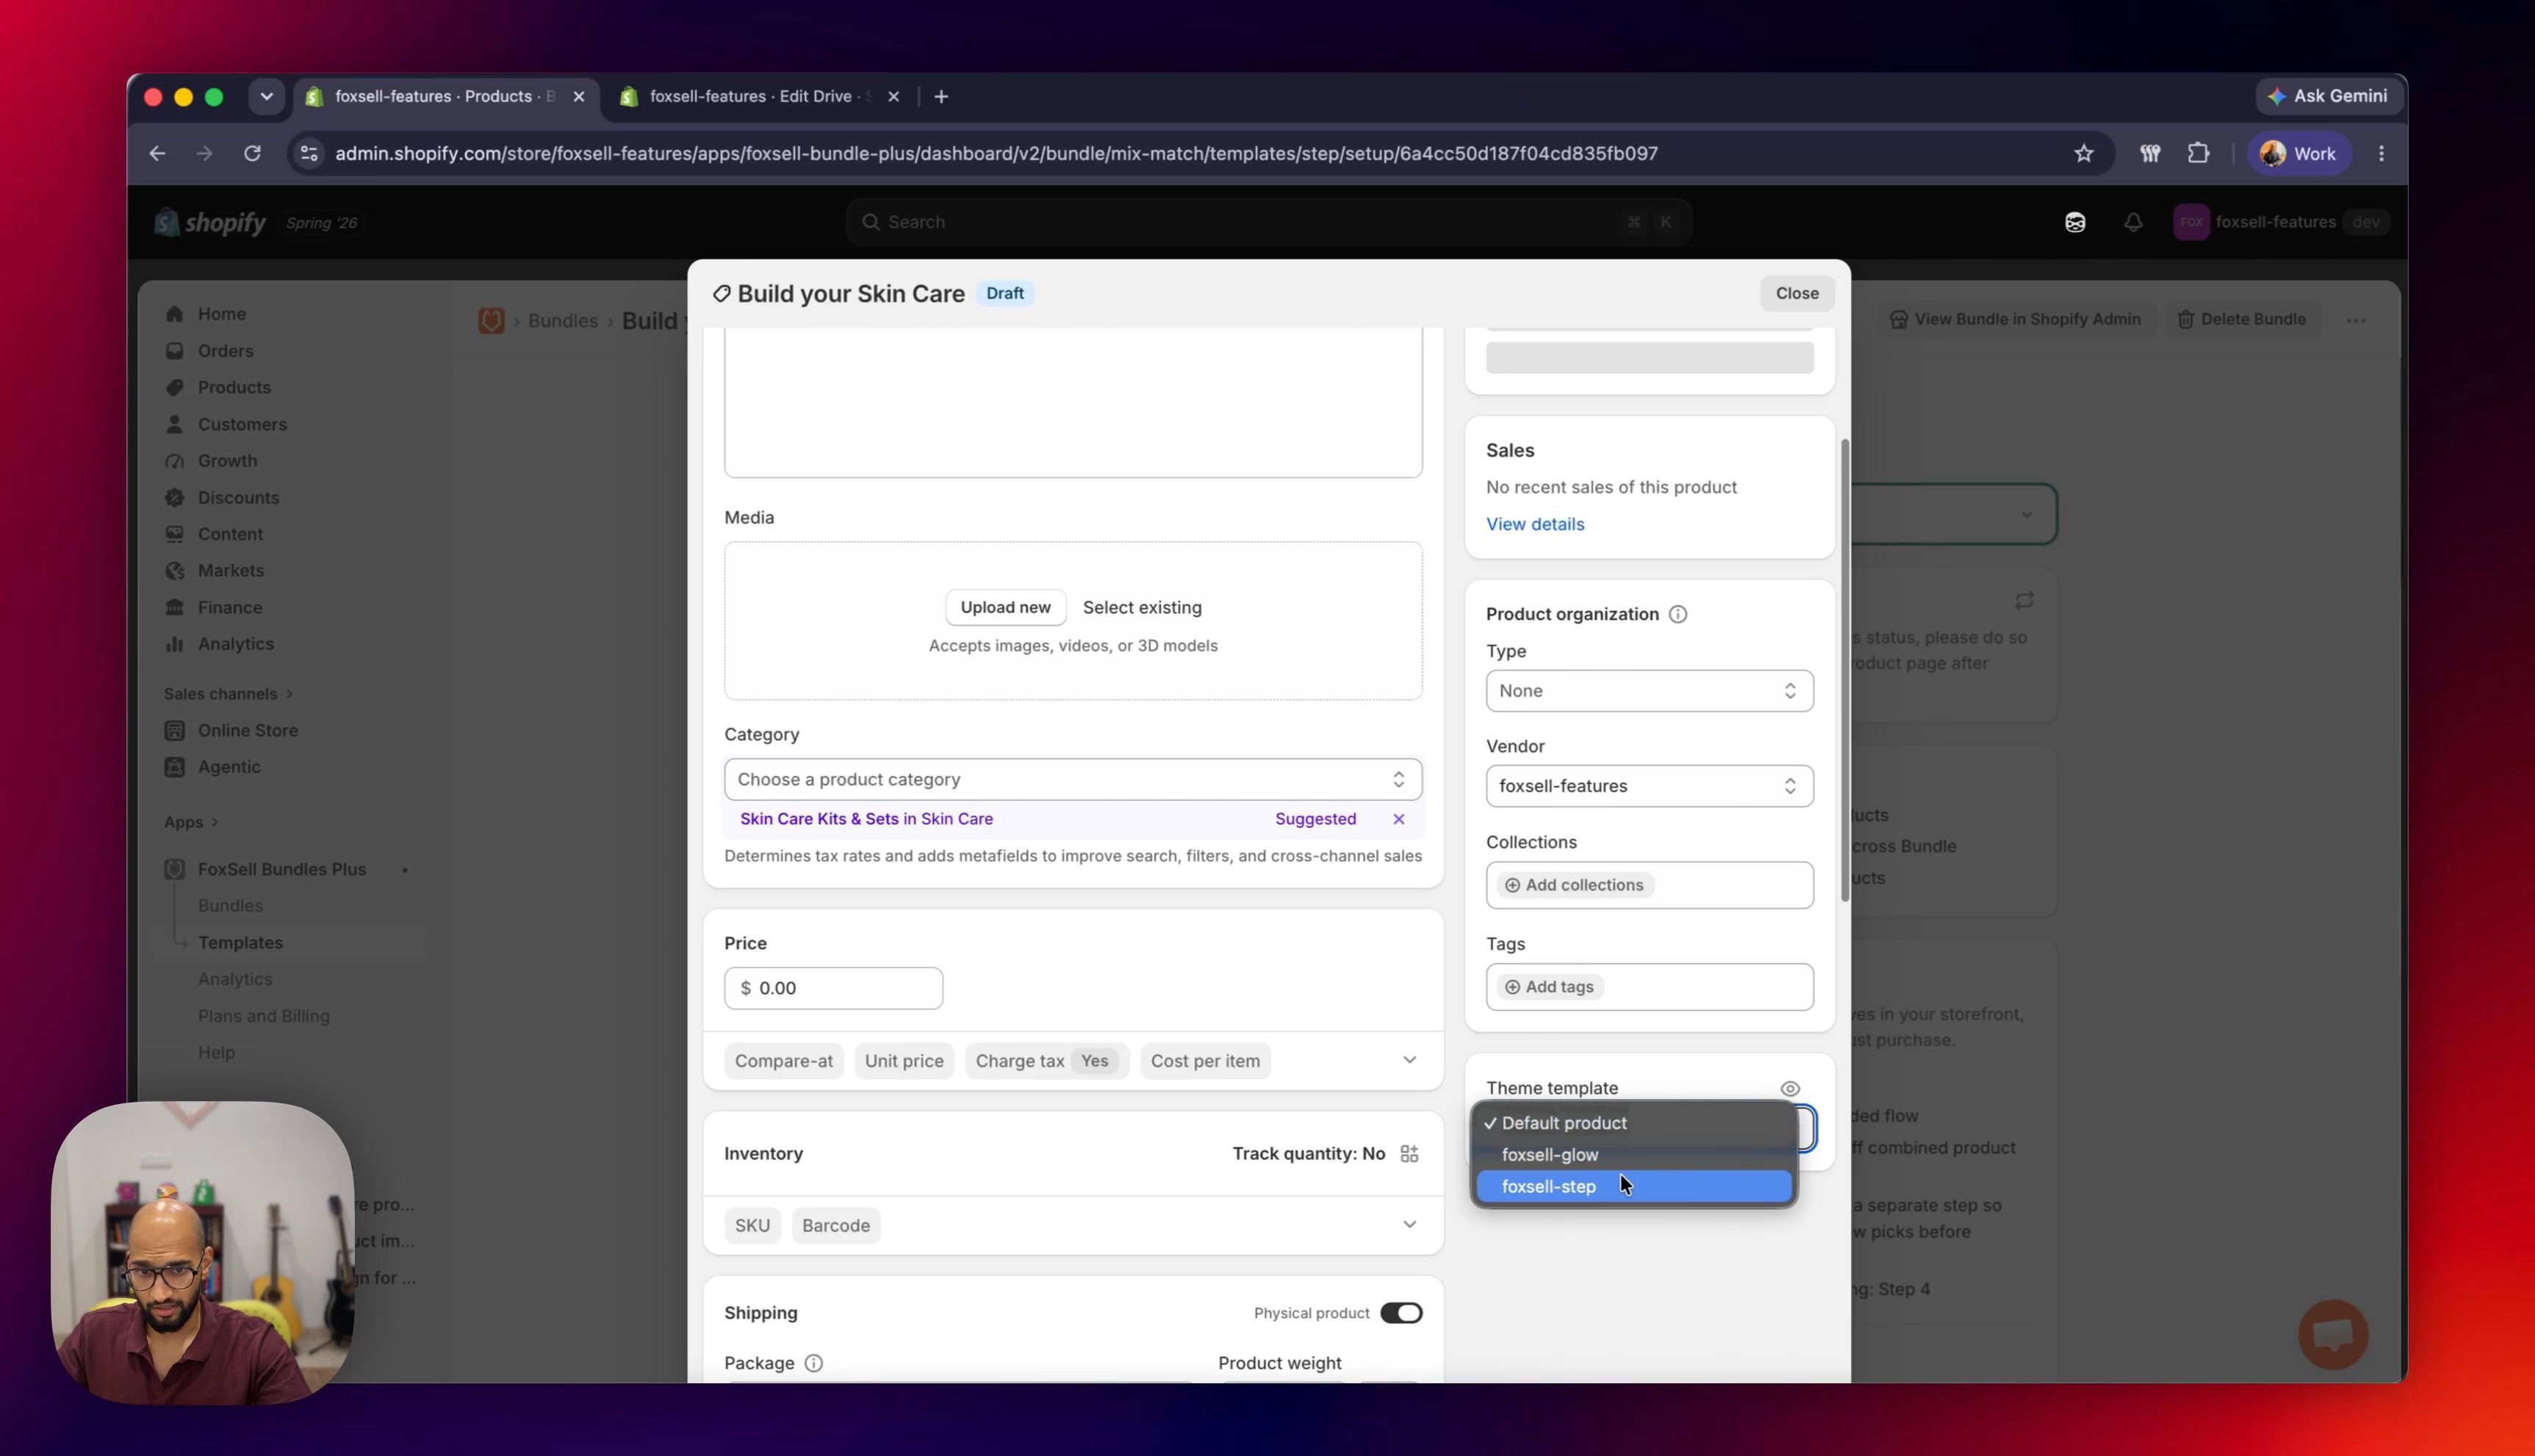Open Choose a product category dropdown

click(x=1073, y=779)
